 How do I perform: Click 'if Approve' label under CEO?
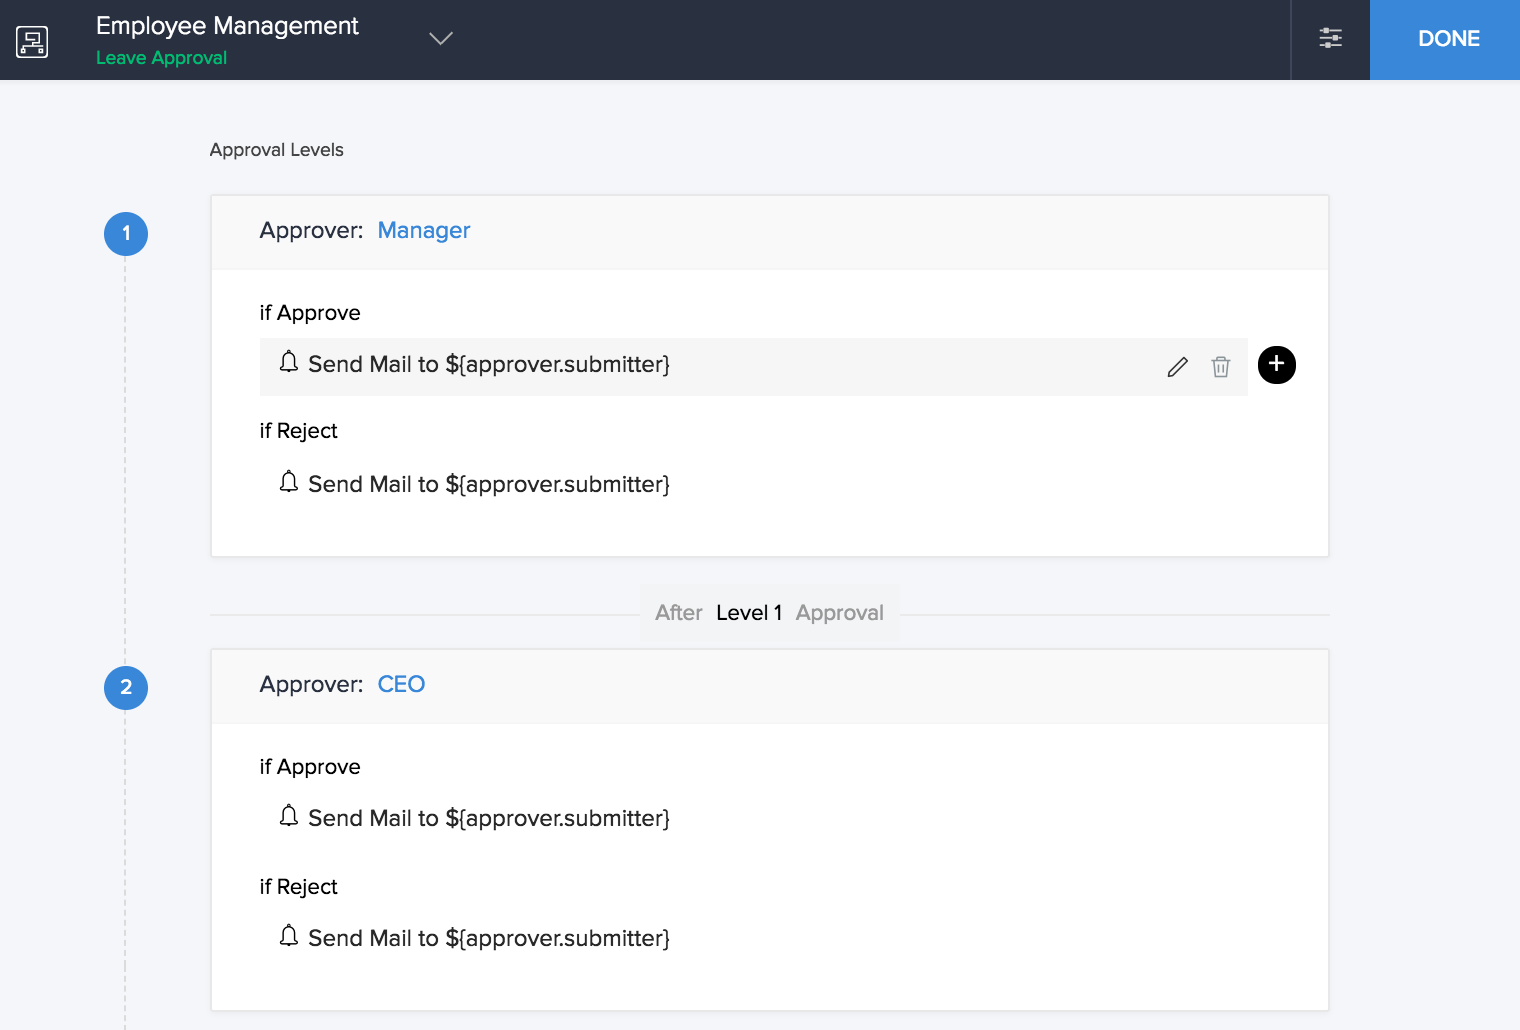click(x=310, y=767)
